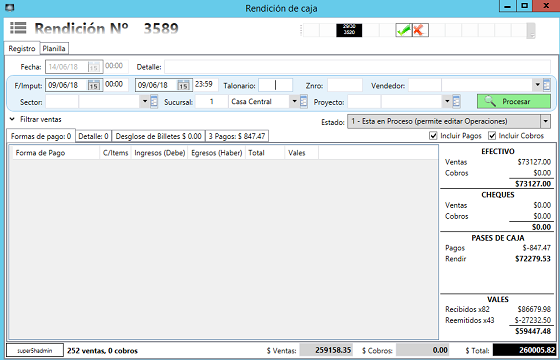The height and width of the screenshot is (360, 560).
Task: Open the Estado dropdown list
Action: 545,121
